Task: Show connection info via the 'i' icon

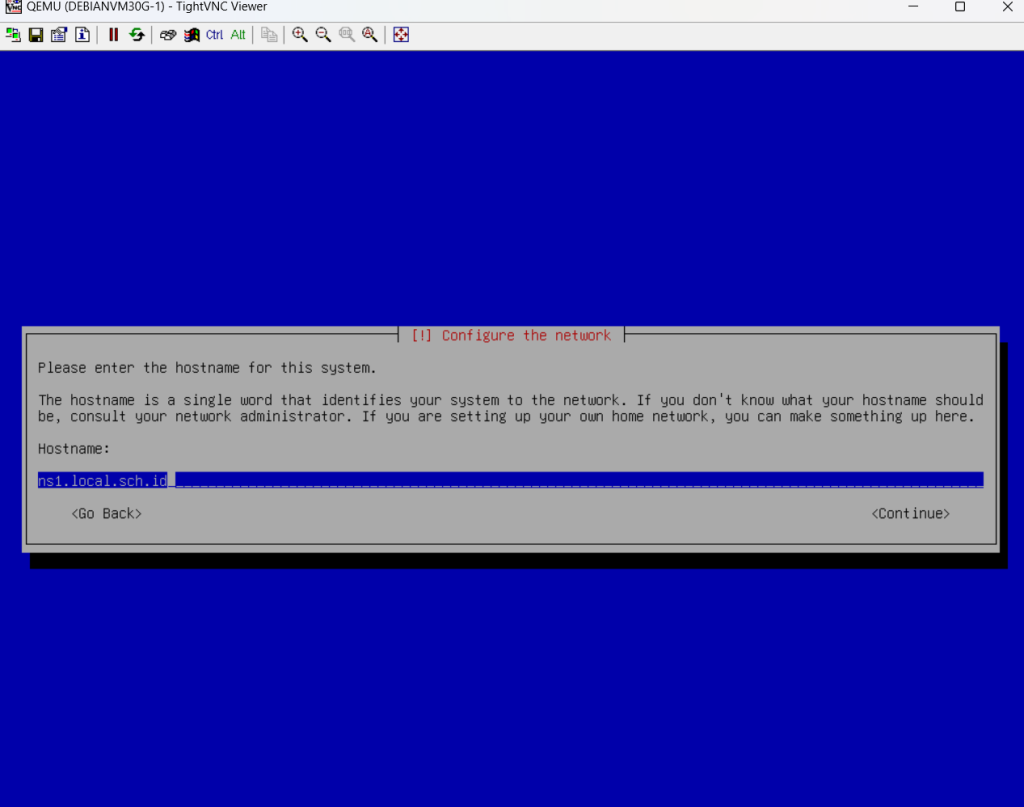Action: click(82, 35)
